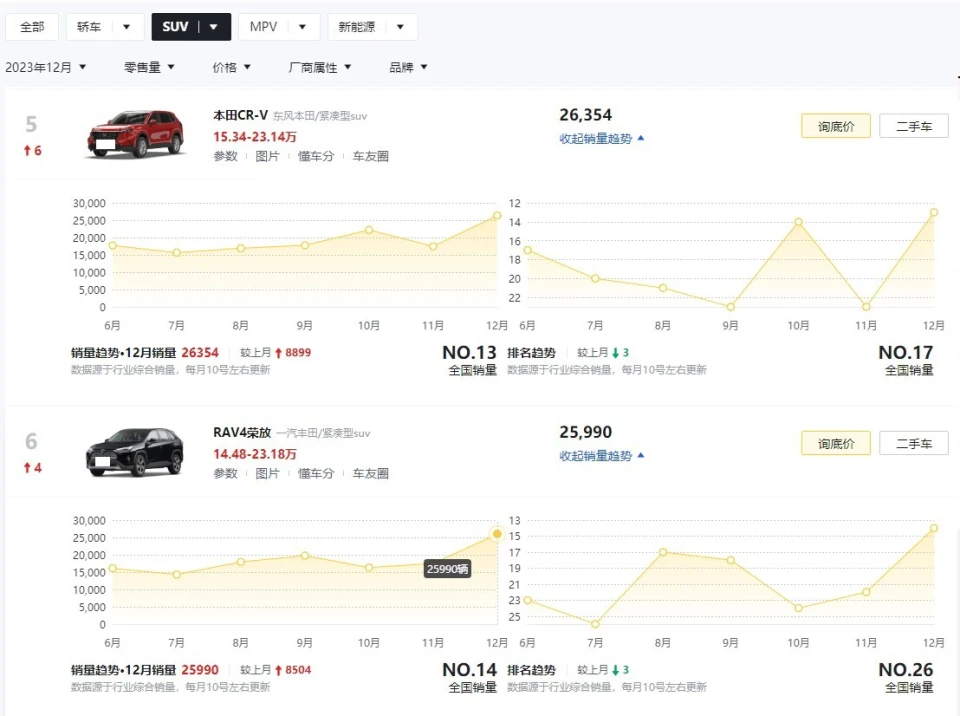Collapse 收起销量趋势 for 本田CR-V

[x=601, y=139]
